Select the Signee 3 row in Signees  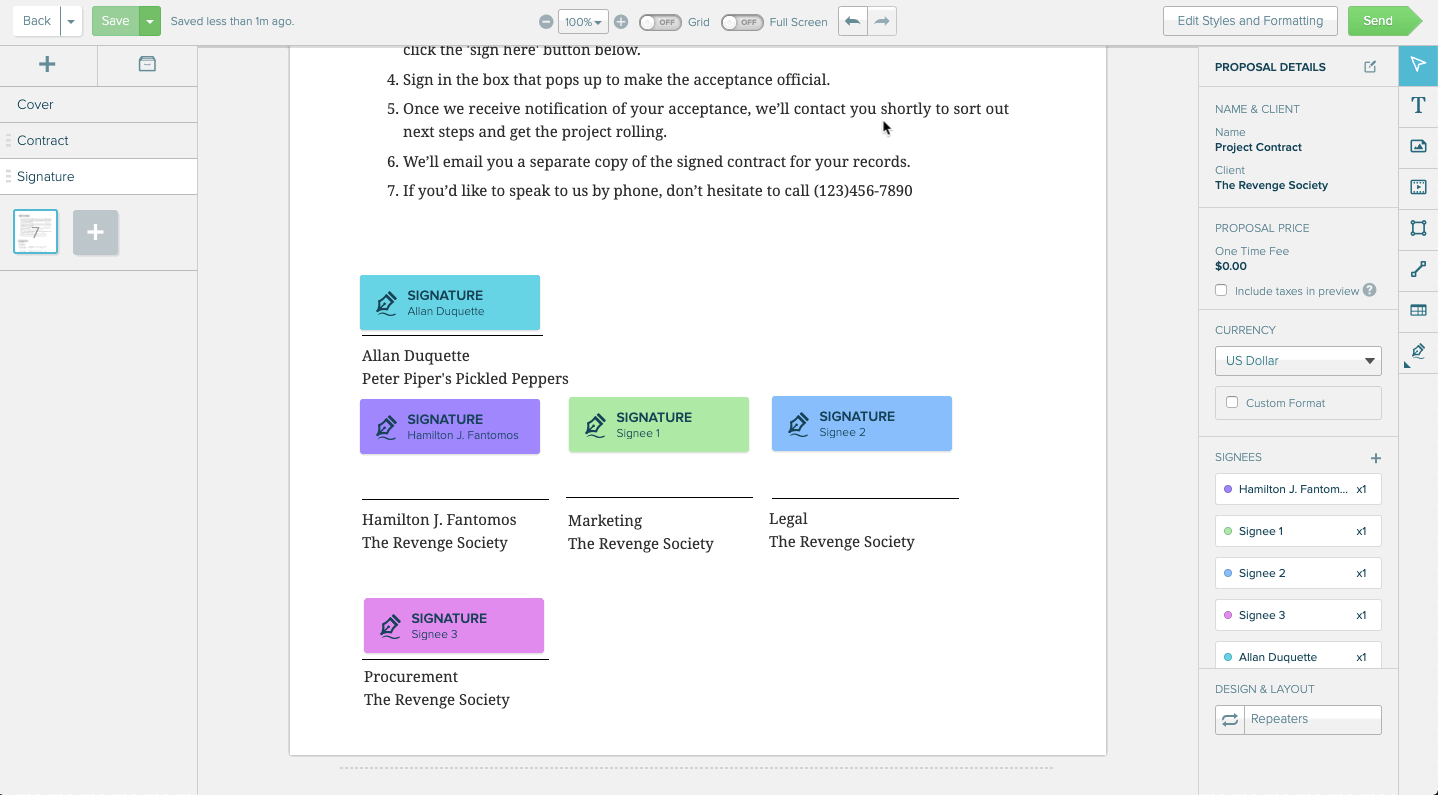[1298, 615]
